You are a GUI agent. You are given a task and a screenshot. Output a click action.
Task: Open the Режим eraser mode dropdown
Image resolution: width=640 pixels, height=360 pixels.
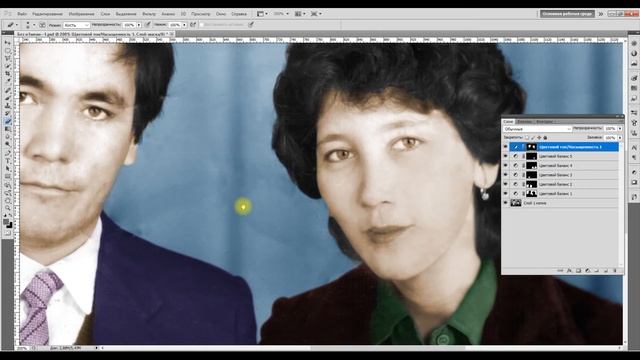coord(76,25)
